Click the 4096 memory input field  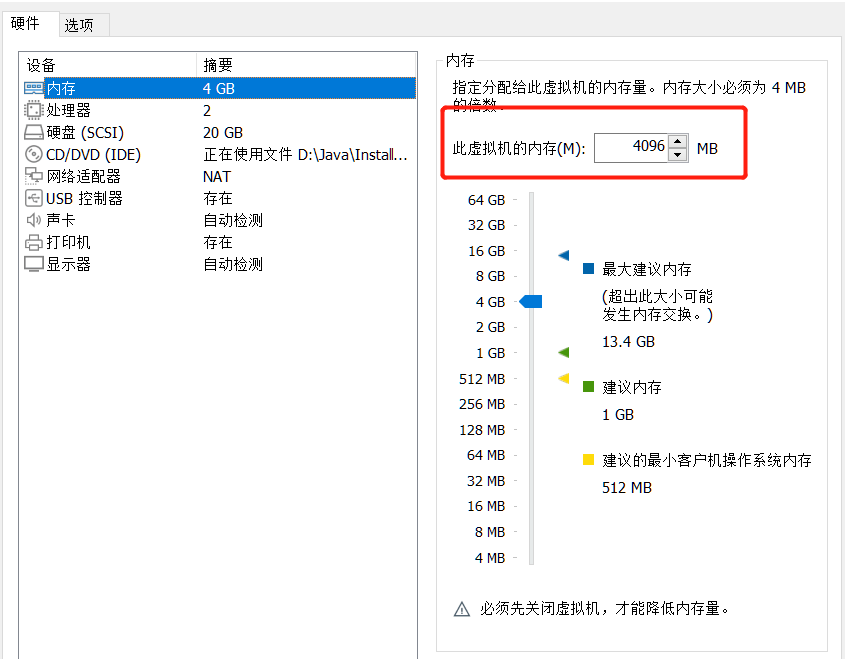click(631, 148)
